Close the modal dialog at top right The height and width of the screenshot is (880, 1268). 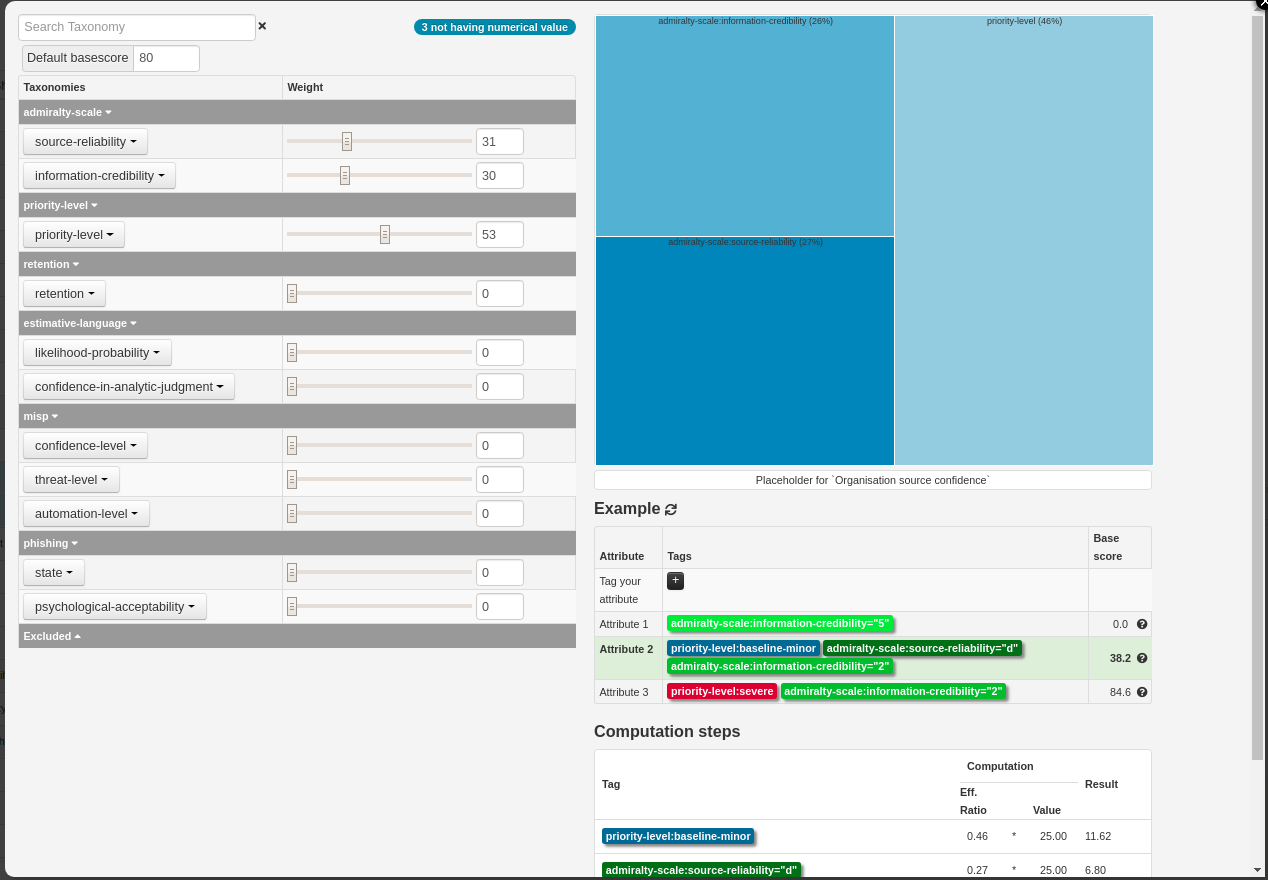point(1262,4)
